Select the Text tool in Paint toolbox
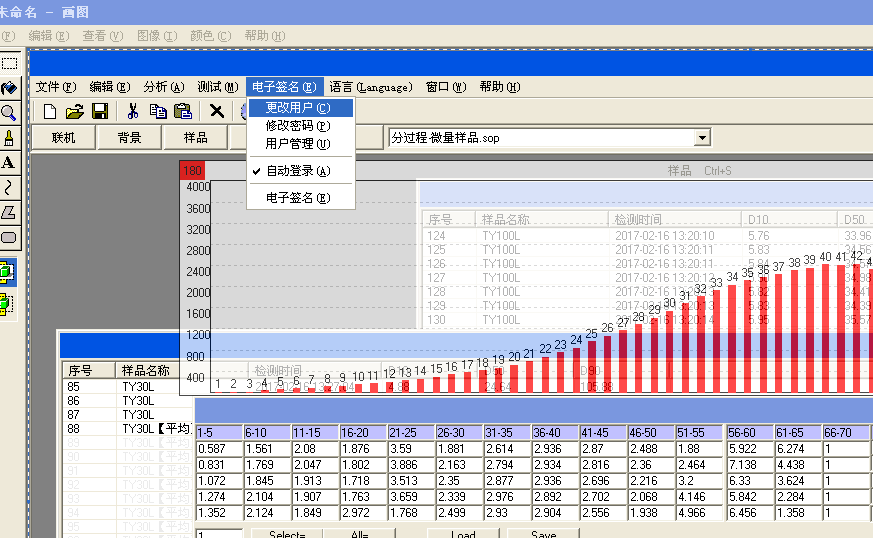 [x=9, y=162]
